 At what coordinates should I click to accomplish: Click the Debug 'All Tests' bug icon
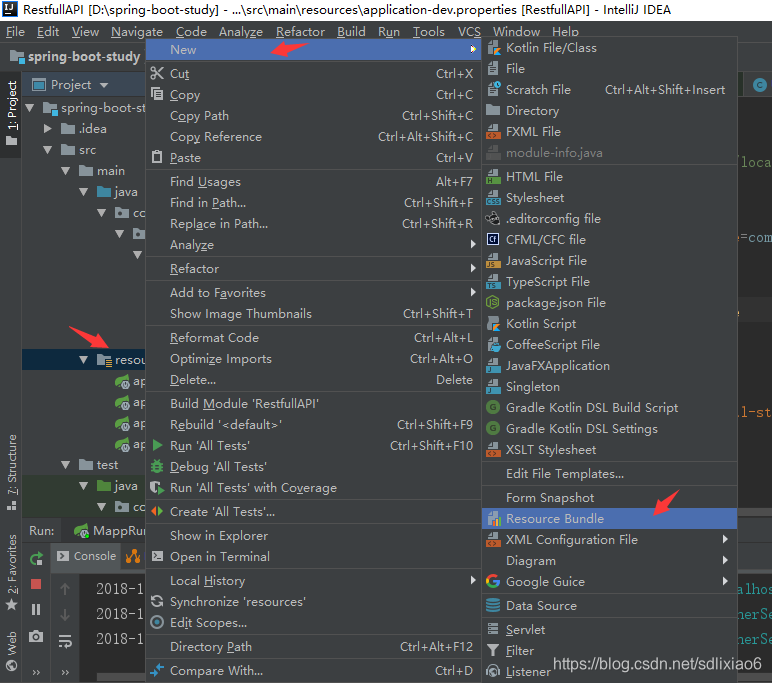[157, 466]
